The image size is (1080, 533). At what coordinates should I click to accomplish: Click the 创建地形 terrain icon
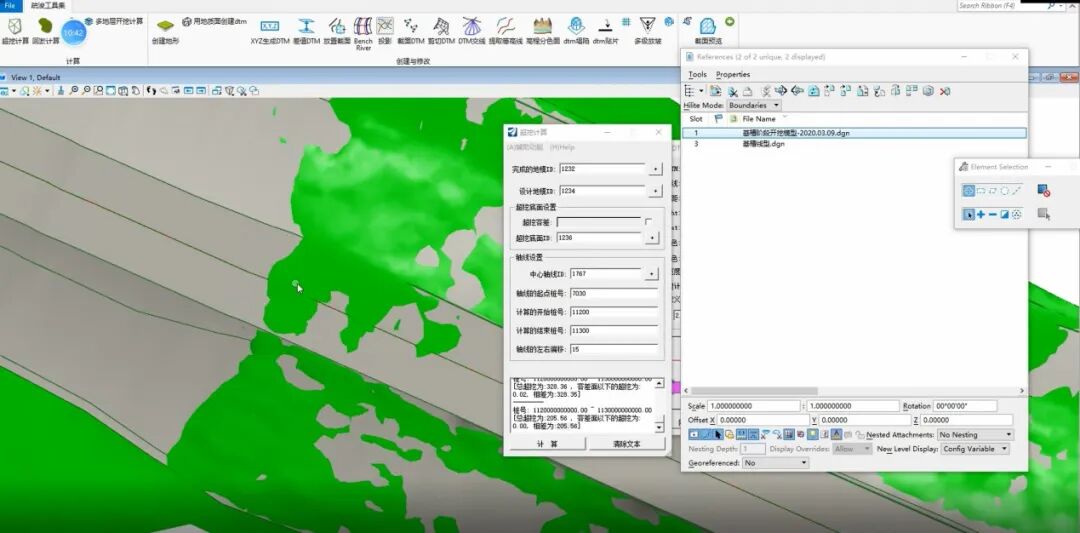165,29
